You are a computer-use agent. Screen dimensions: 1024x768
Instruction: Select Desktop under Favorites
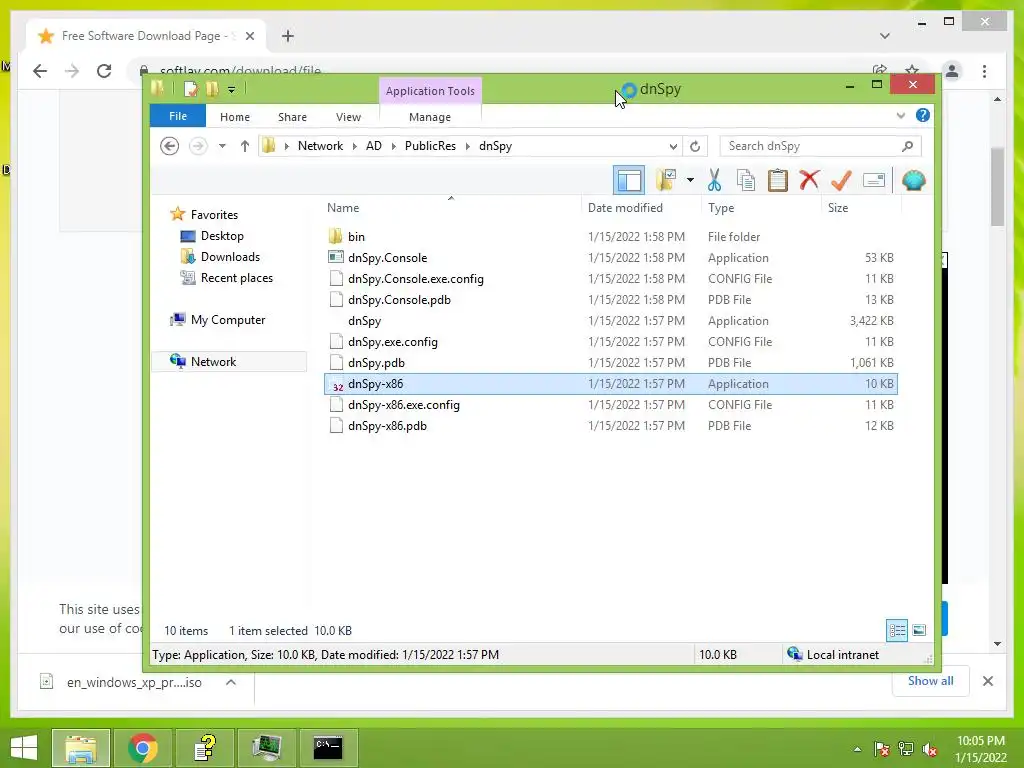222,236
